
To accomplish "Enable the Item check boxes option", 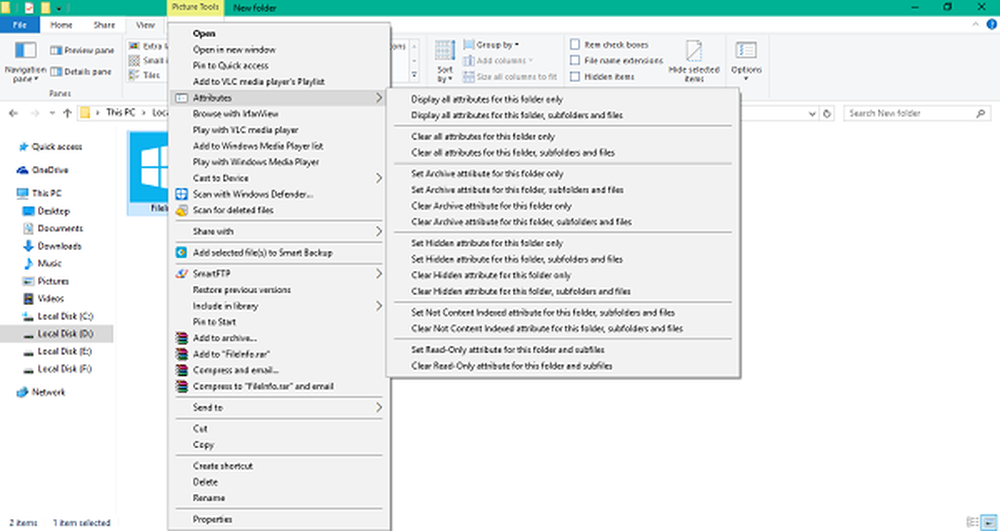I will coord(574,45).
